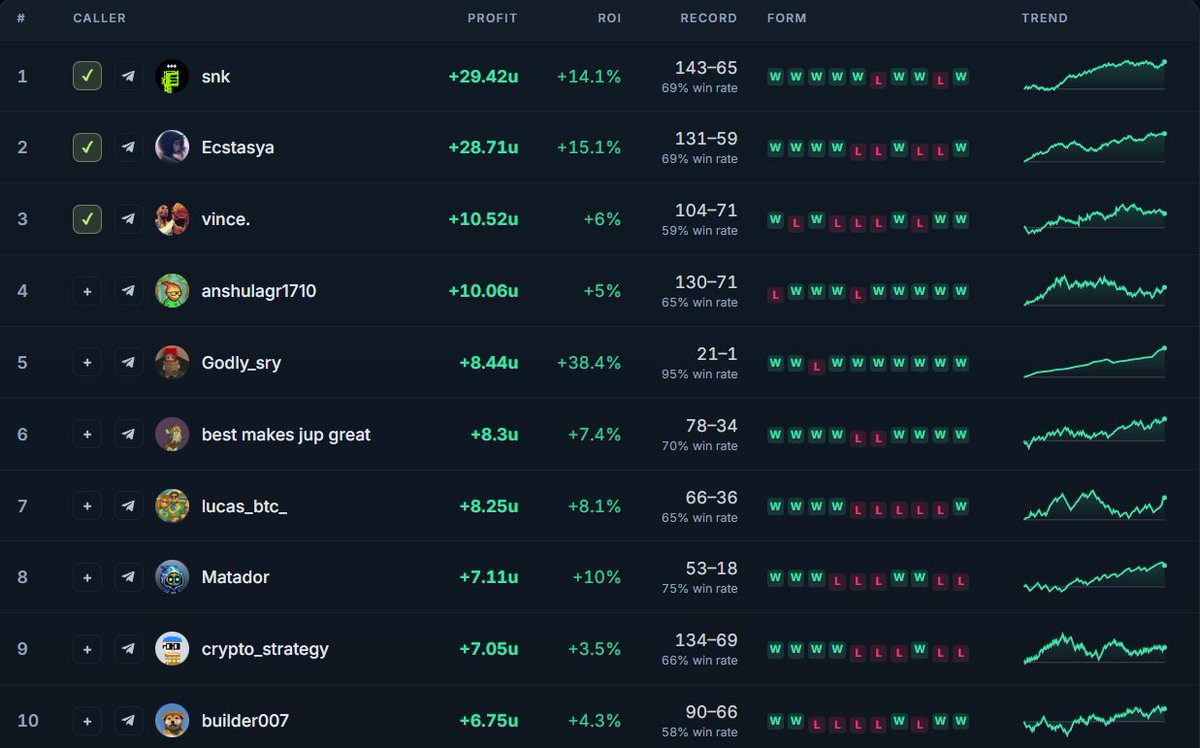Click snk's trend sparkline chart
Screen dimensions: 1200x748
pyautogui.click(x=1094, y=75)
